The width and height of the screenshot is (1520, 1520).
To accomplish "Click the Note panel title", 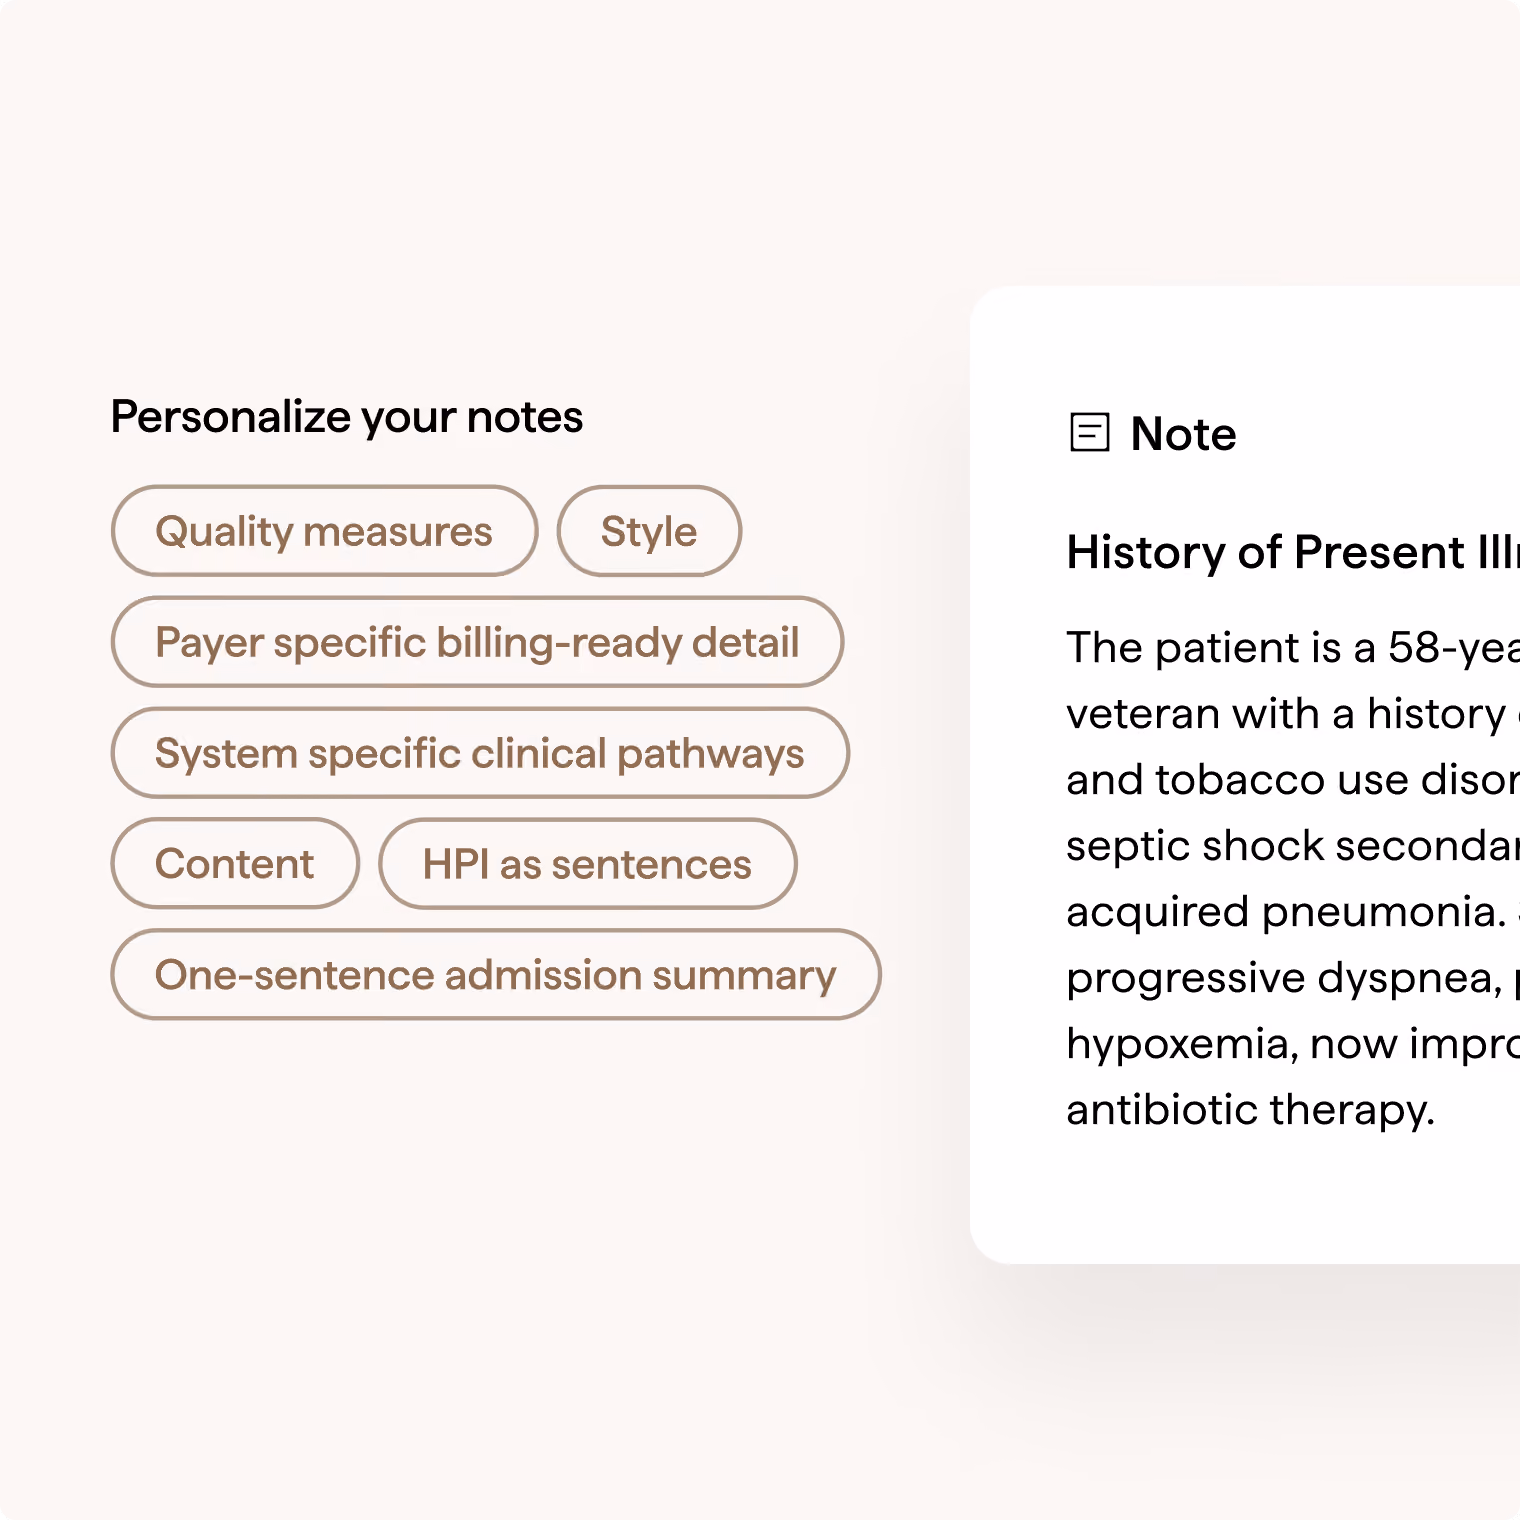I will [1183, 434].
